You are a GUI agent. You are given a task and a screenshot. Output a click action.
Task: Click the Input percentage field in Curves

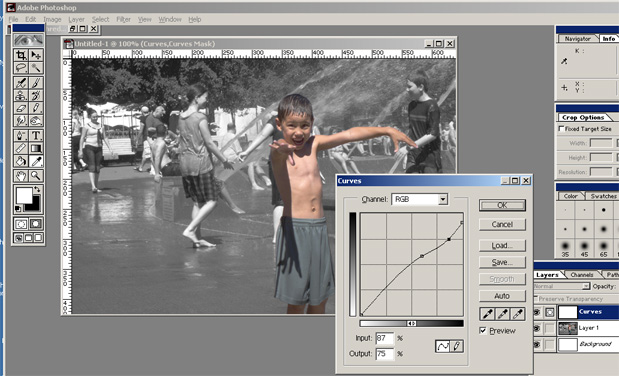click(385, 338)
